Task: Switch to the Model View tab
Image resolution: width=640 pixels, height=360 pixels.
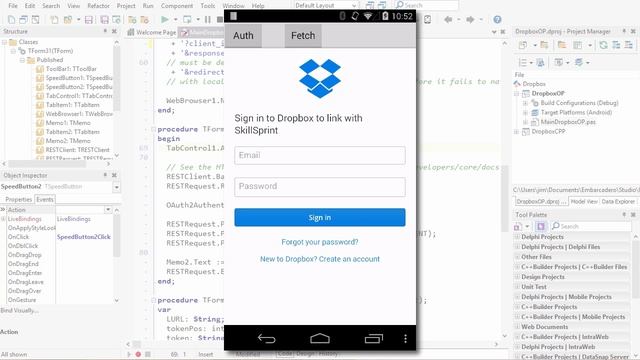Action: coord(584,201)
